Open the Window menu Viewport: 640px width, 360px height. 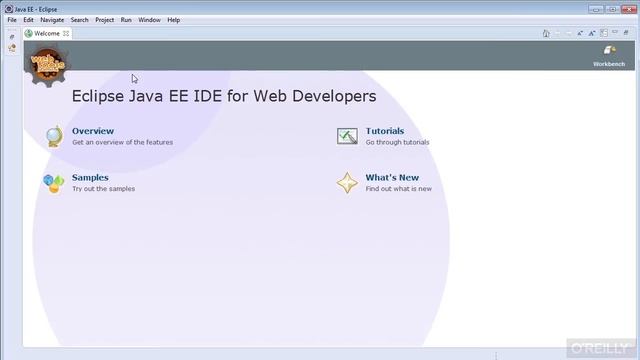tap(149, 20)
